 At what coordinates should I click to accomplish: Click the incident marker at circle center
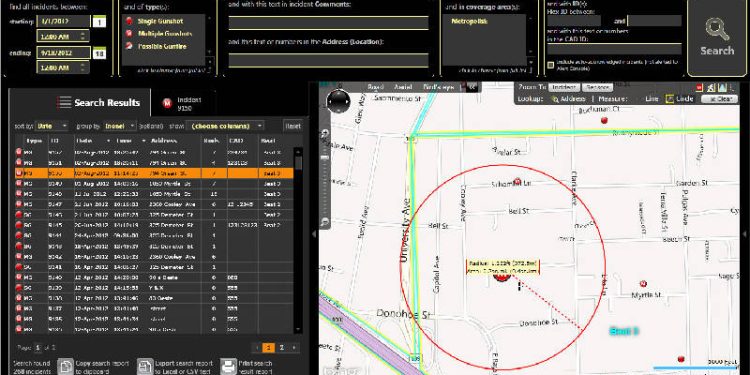502,277
